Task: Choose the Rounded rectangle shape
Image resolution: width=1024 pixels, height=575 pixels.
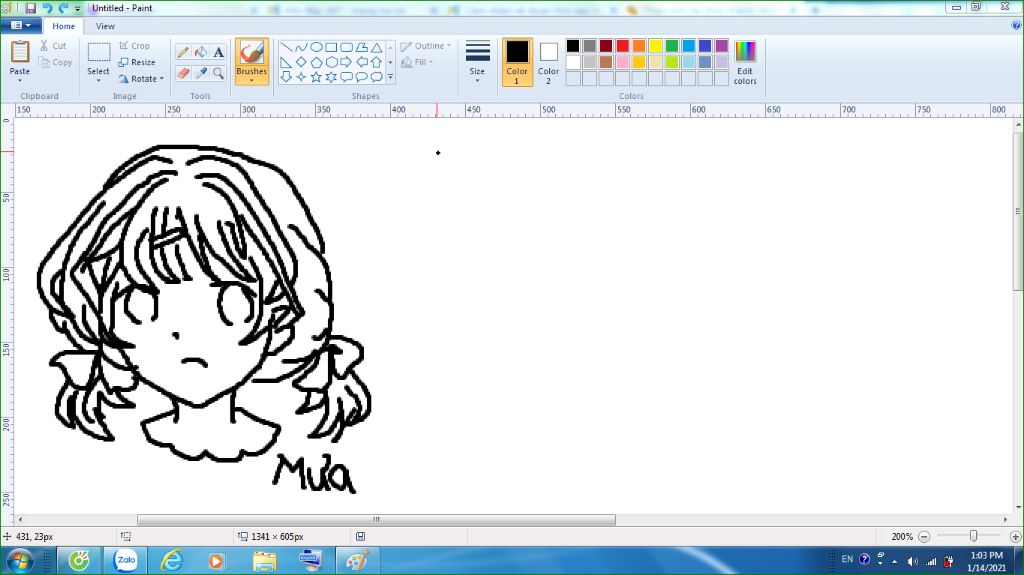Action: 346,47
